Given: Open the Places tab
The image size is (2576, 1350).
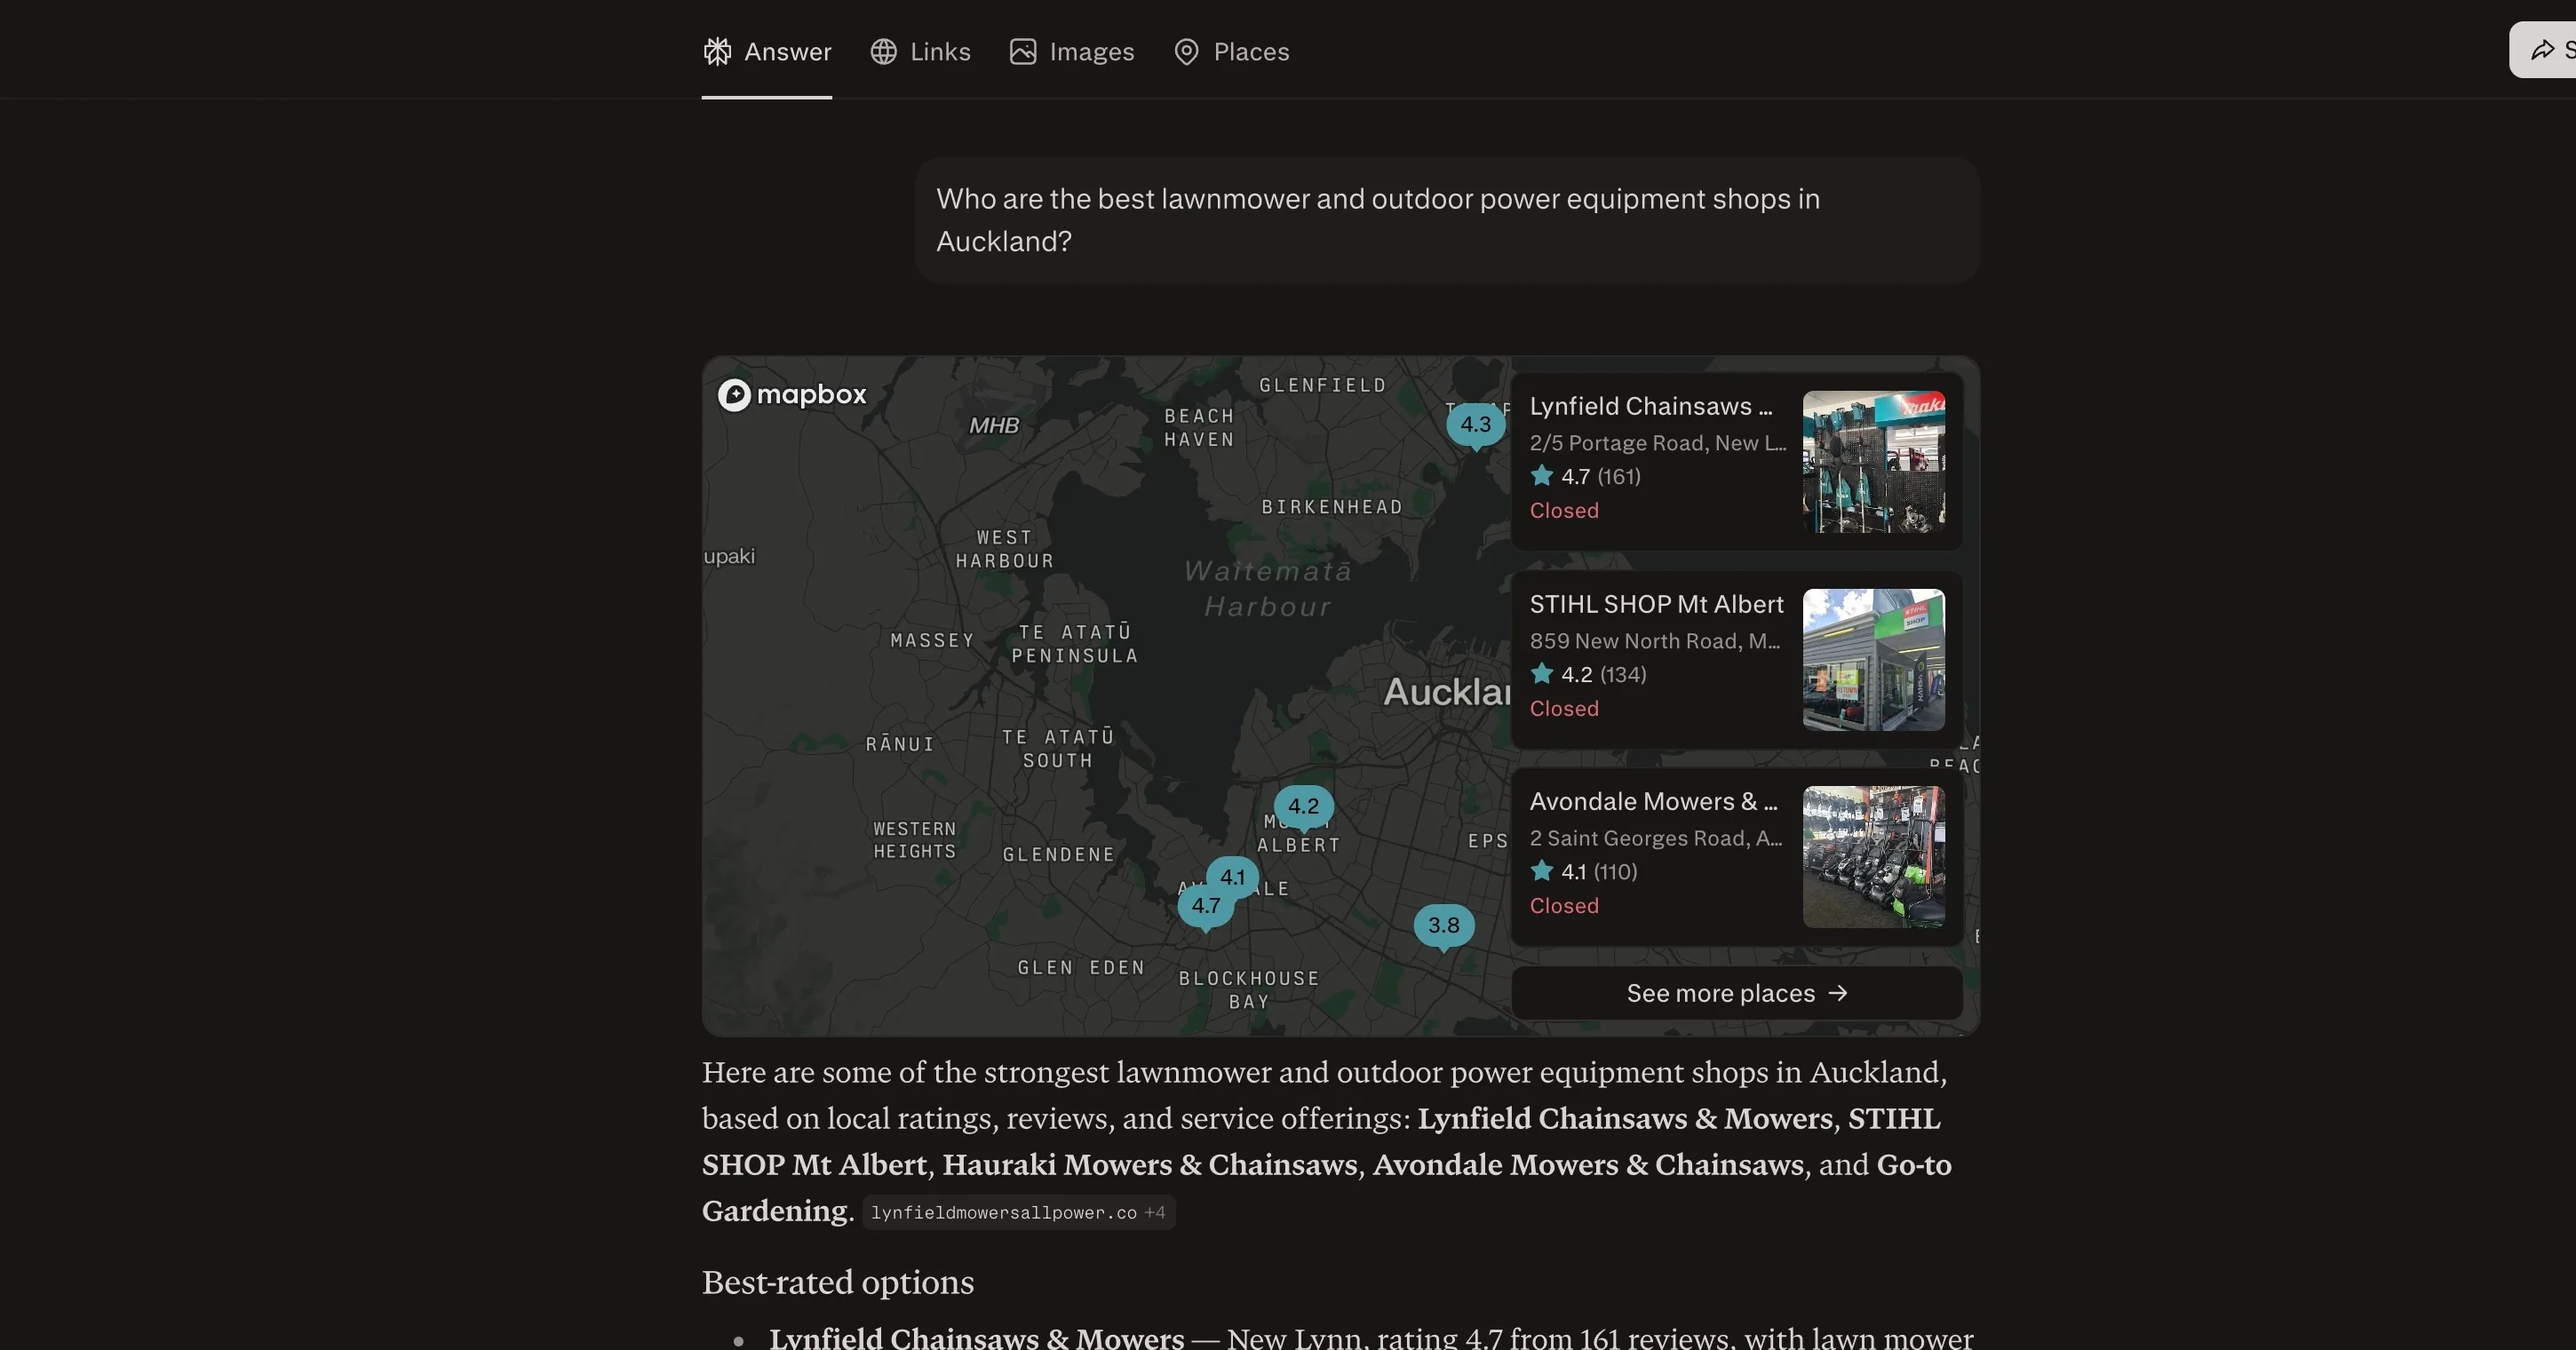Looking at the screenshot, I should click(x=1231, y=51).
